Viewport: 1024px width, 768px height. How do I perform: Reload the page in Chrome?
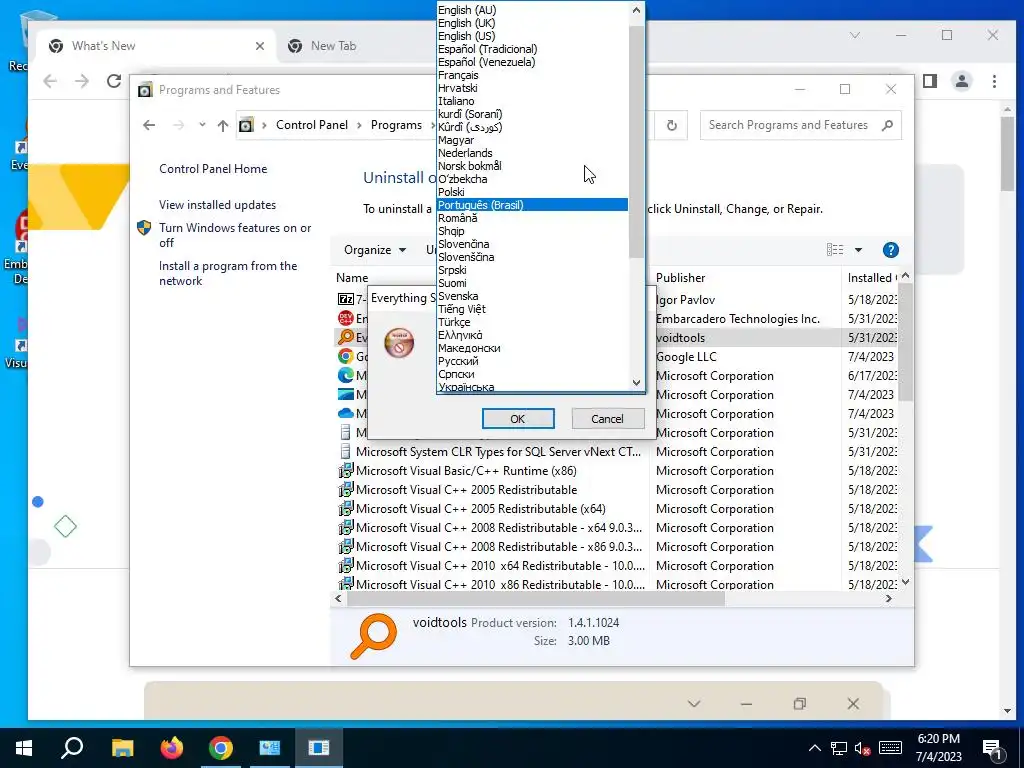click(x=114, y=81)
